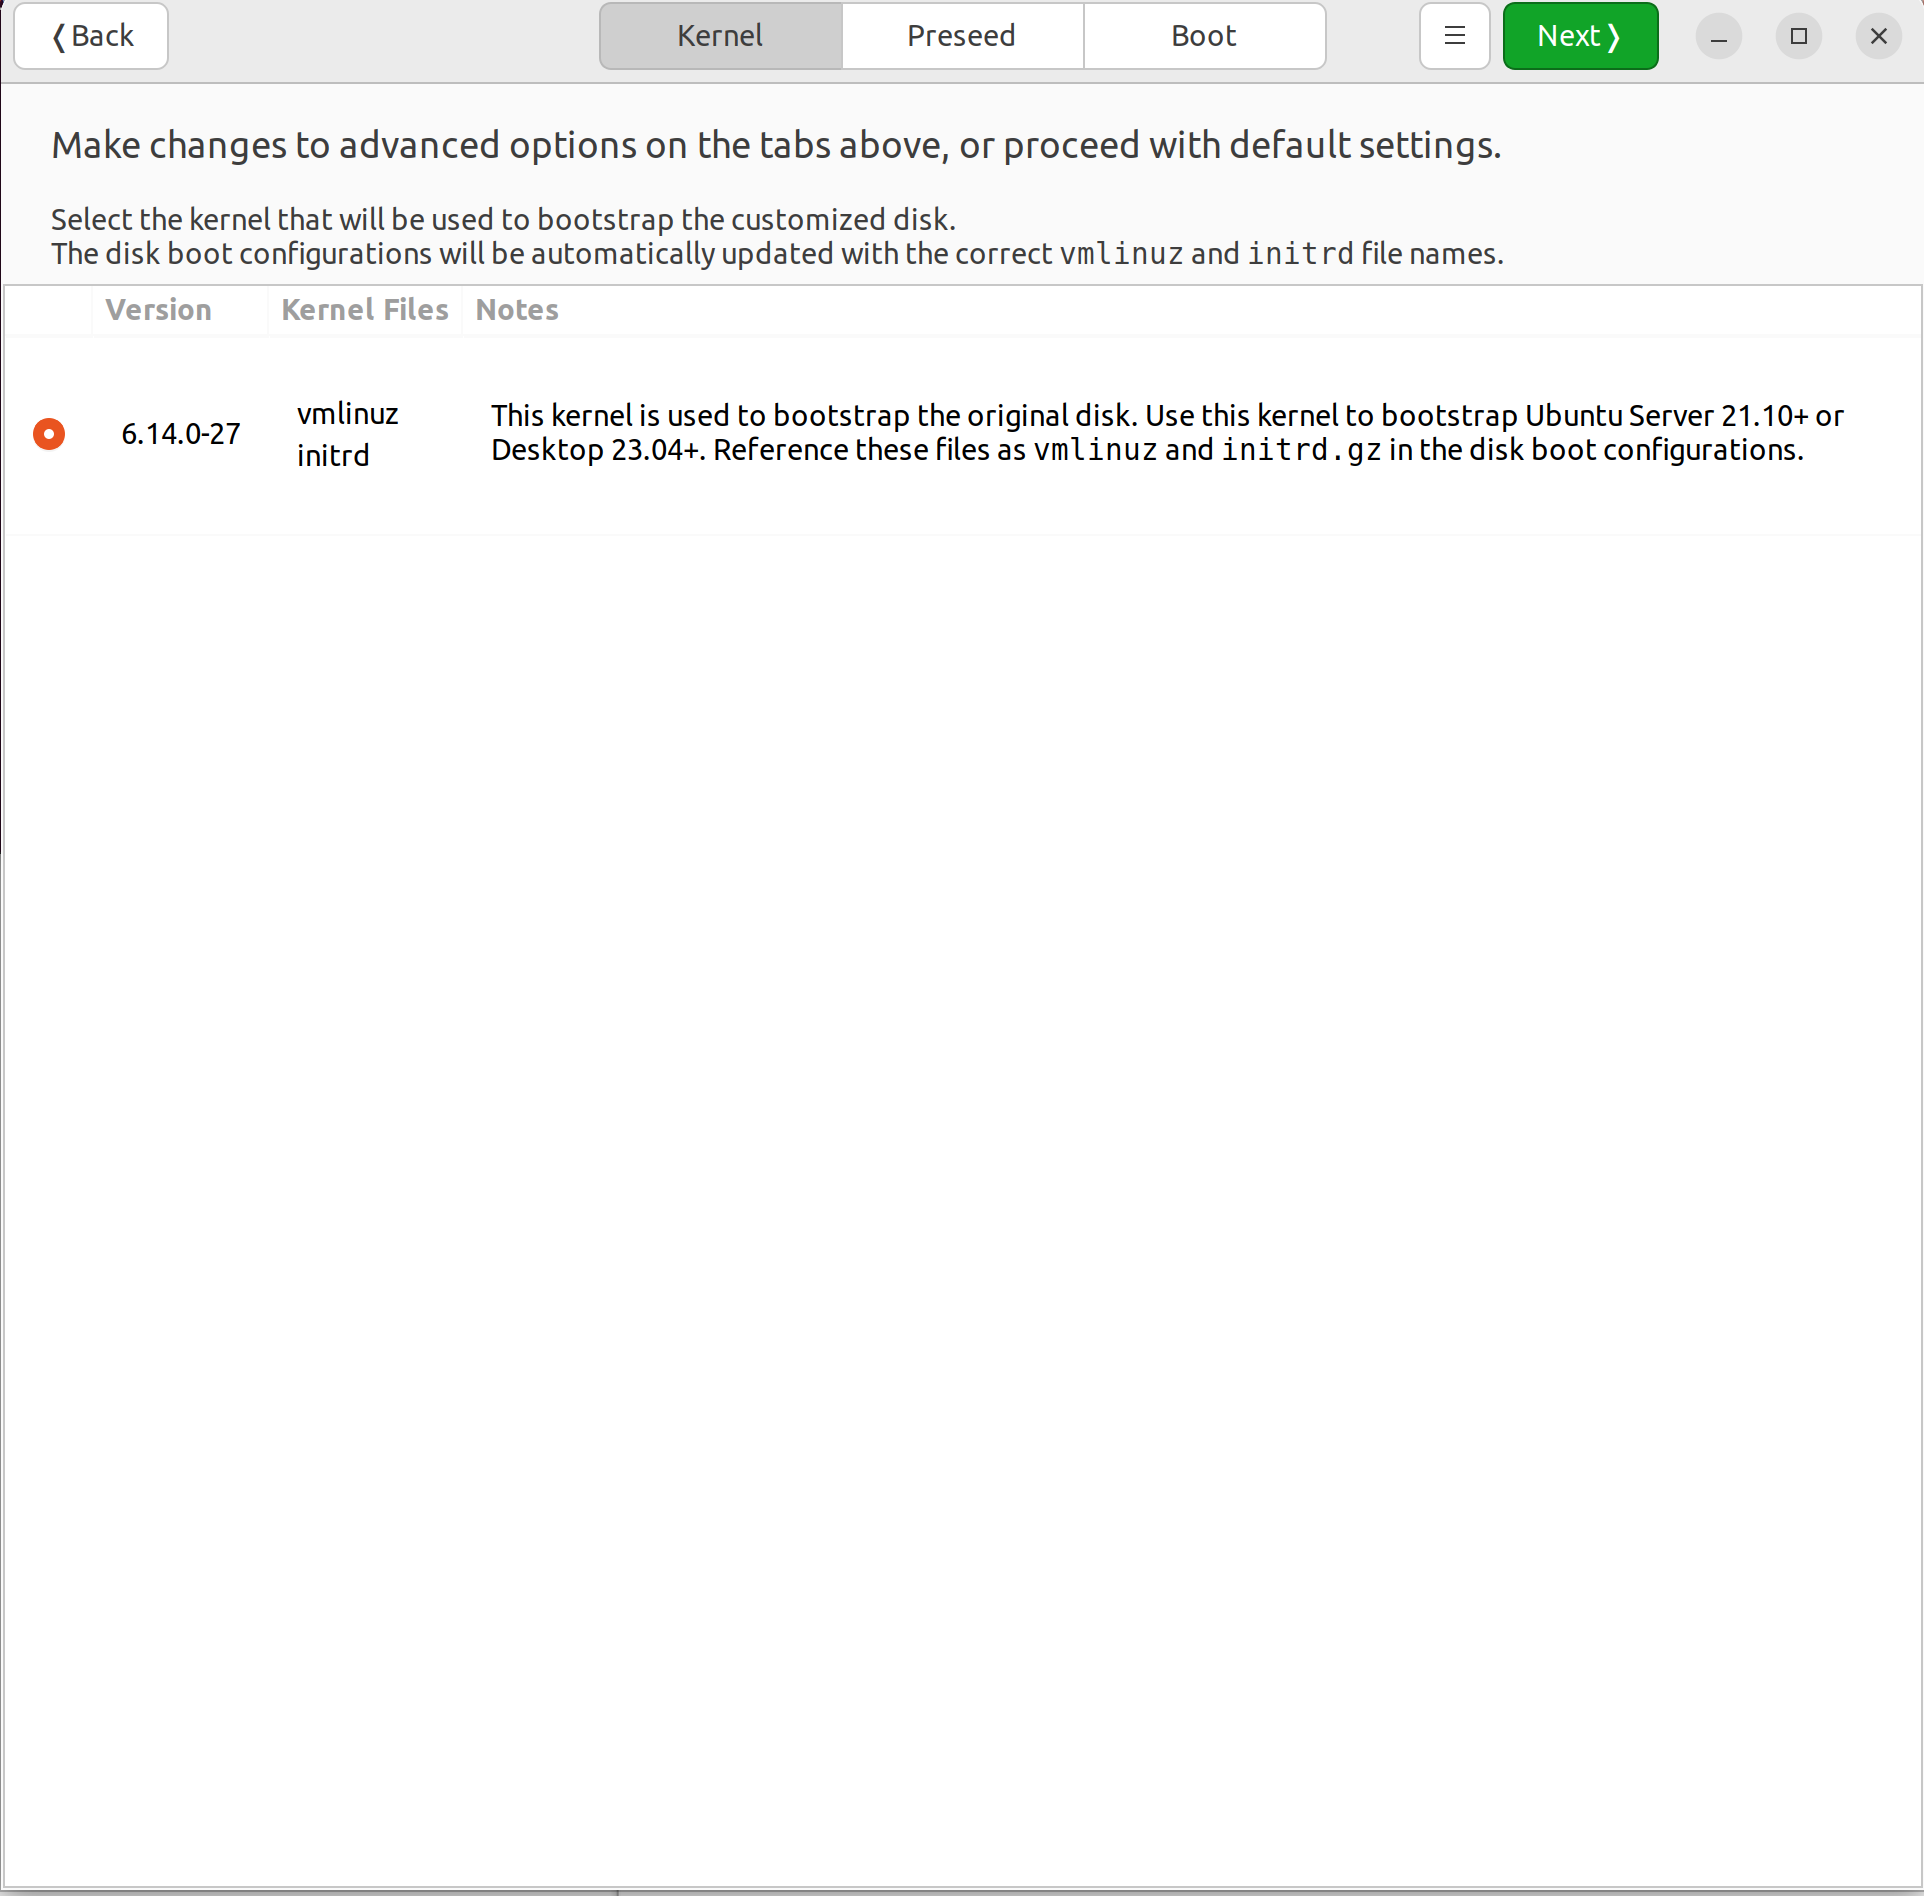Click the Kernel Files column header
Image resolution: width=1924 pixels, height=1896 pixels.
point(364,310)
